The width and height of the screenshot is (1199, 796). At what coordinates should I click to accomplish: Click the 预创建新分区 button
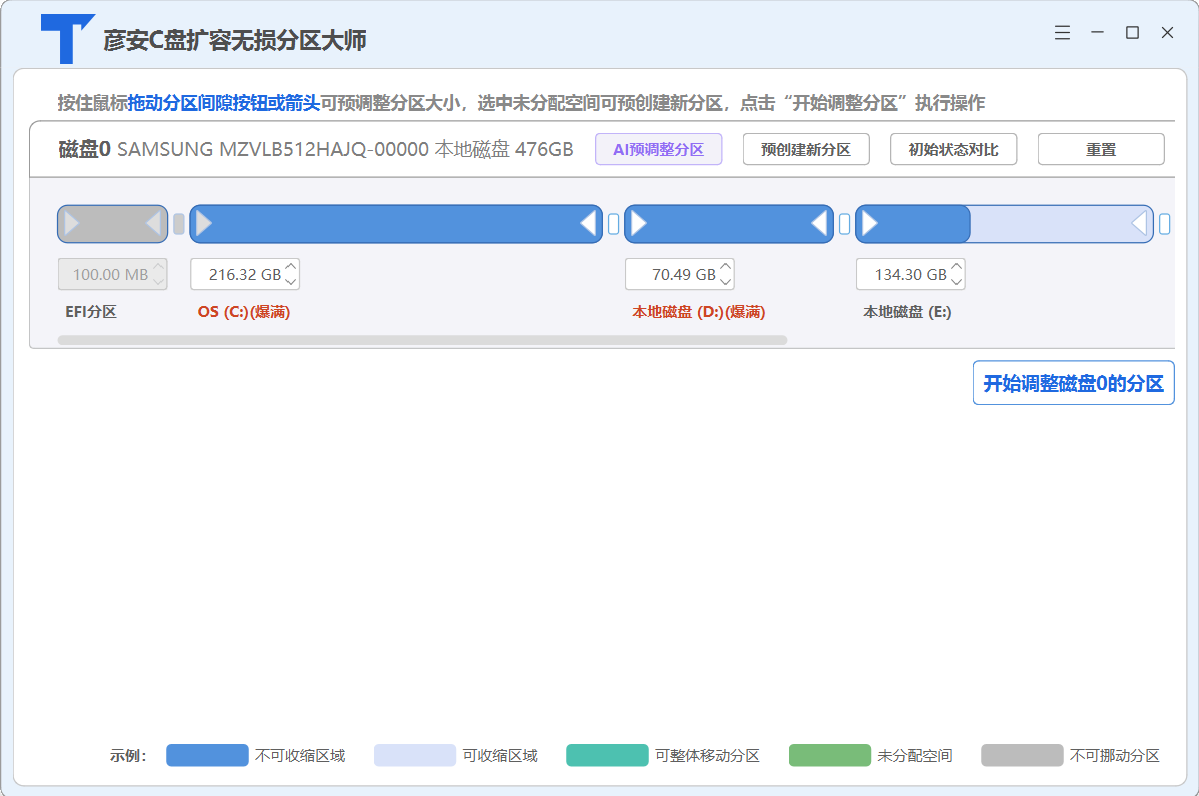click(806, 149)
